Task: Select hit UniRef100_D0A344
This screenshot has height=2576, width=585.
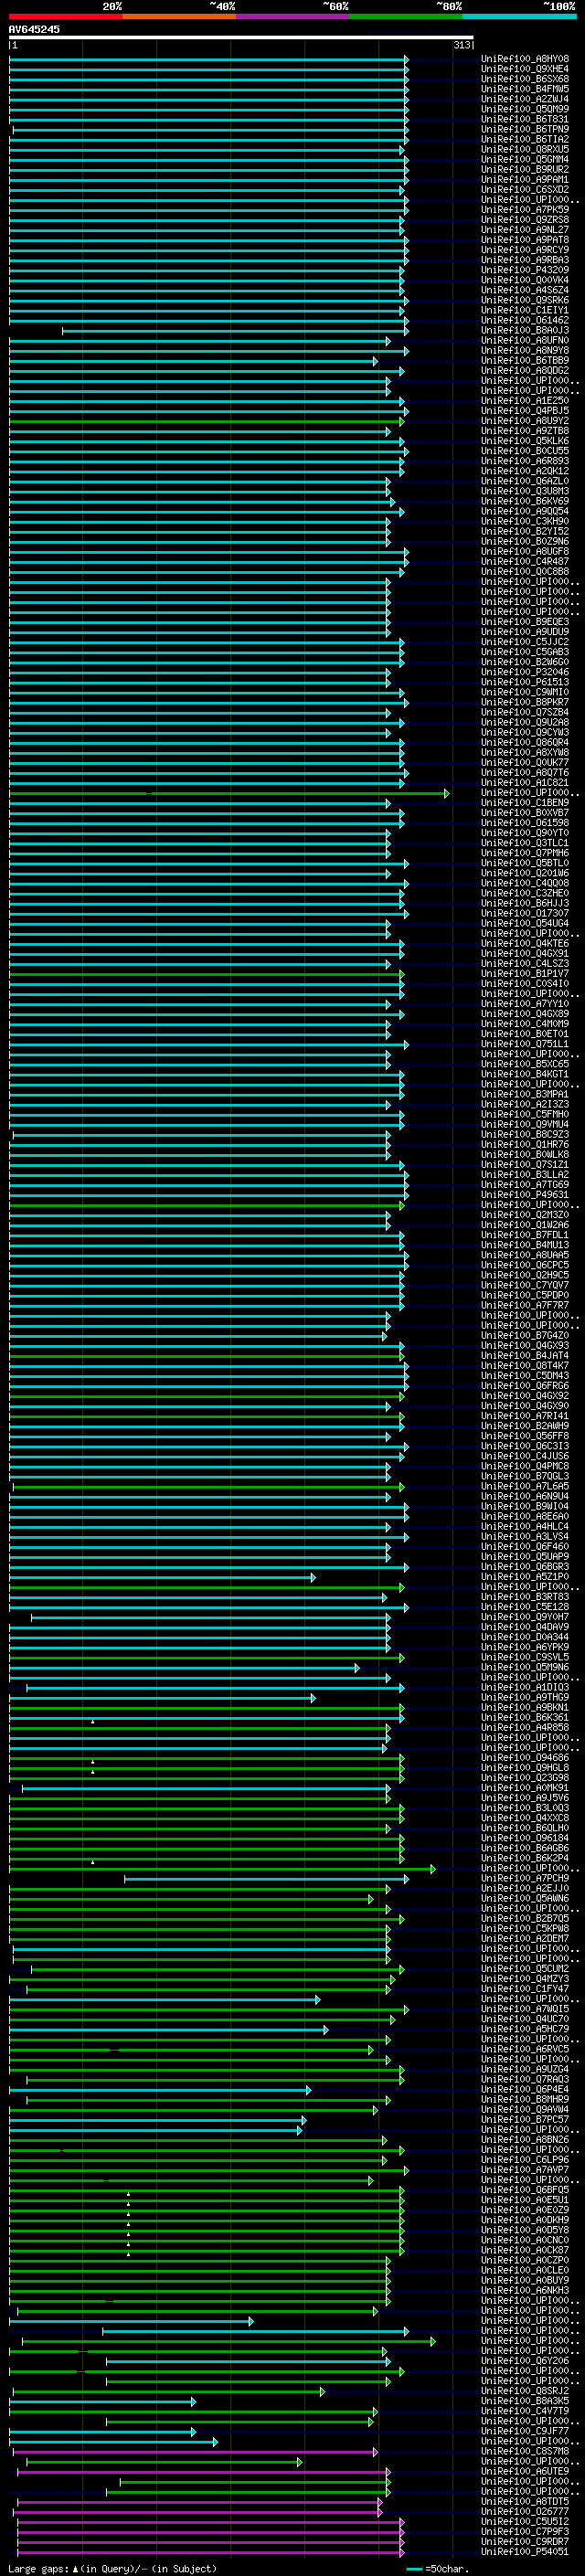Action: [525, 1638]
